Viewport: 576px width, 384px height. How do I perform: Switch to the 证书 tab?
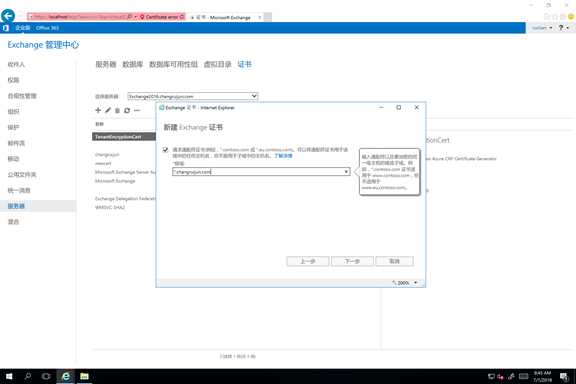245,64
